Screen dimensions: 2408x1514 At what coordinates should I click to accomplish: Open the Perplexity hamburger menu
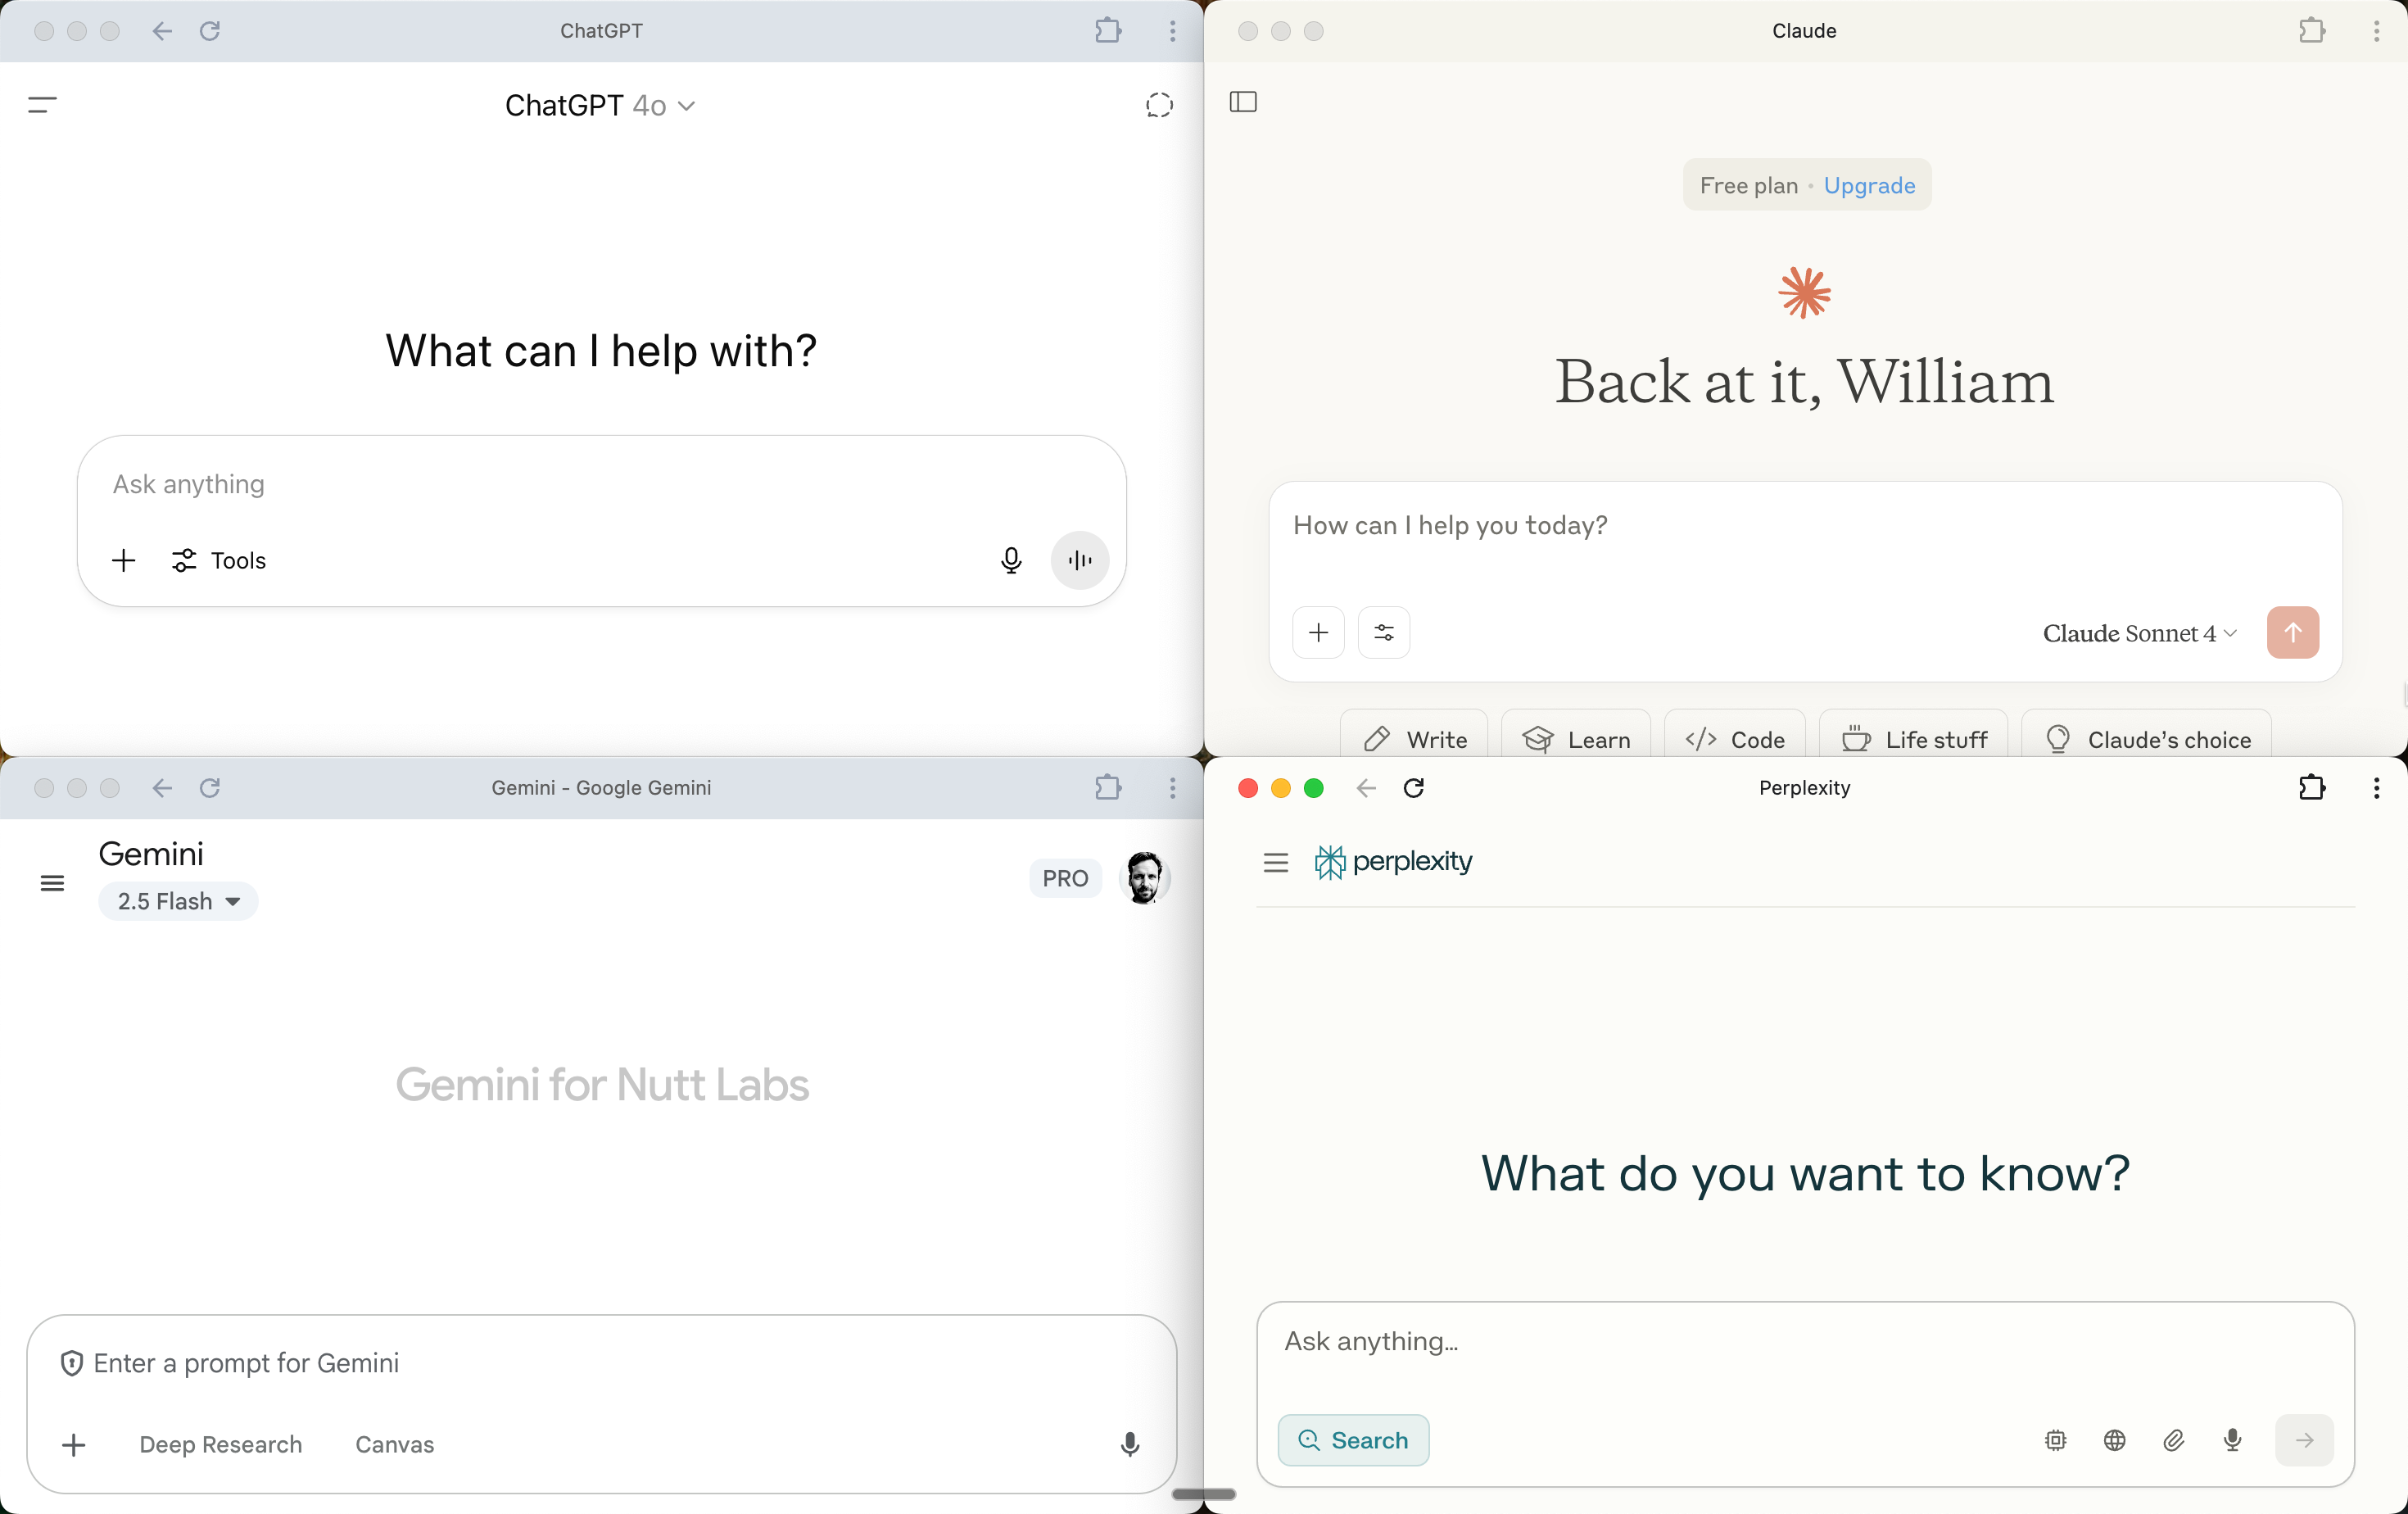coord(1276,862)
